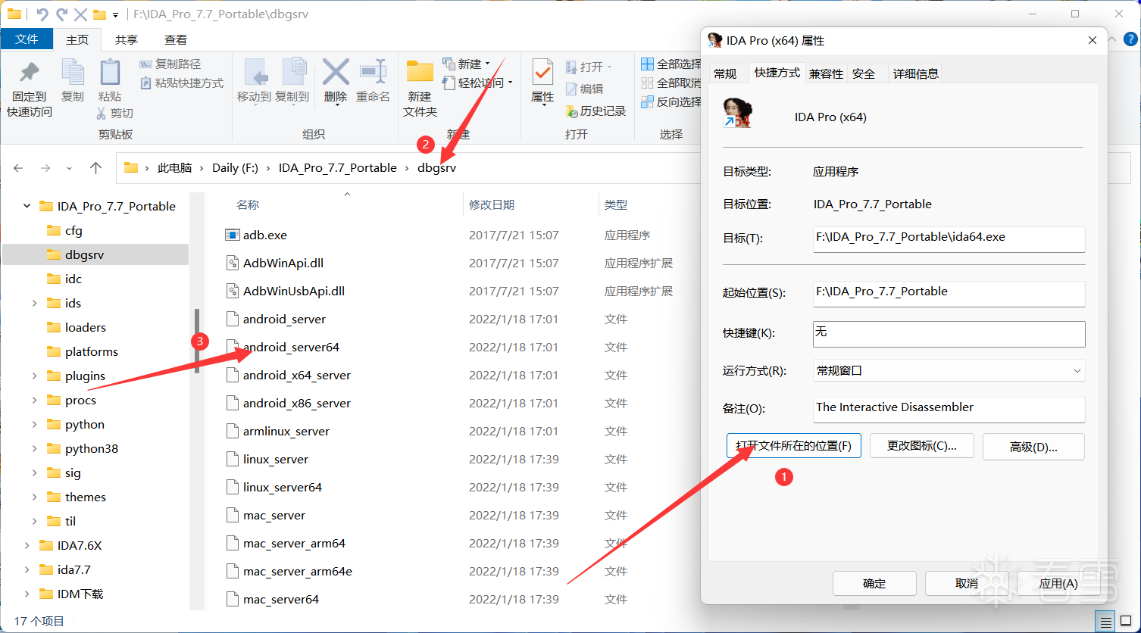This screenshot has width=1141, height=633.
Task: Collapse the IDA_Pro_7.7_Portable tree node
Action: [x=27, y=206]
